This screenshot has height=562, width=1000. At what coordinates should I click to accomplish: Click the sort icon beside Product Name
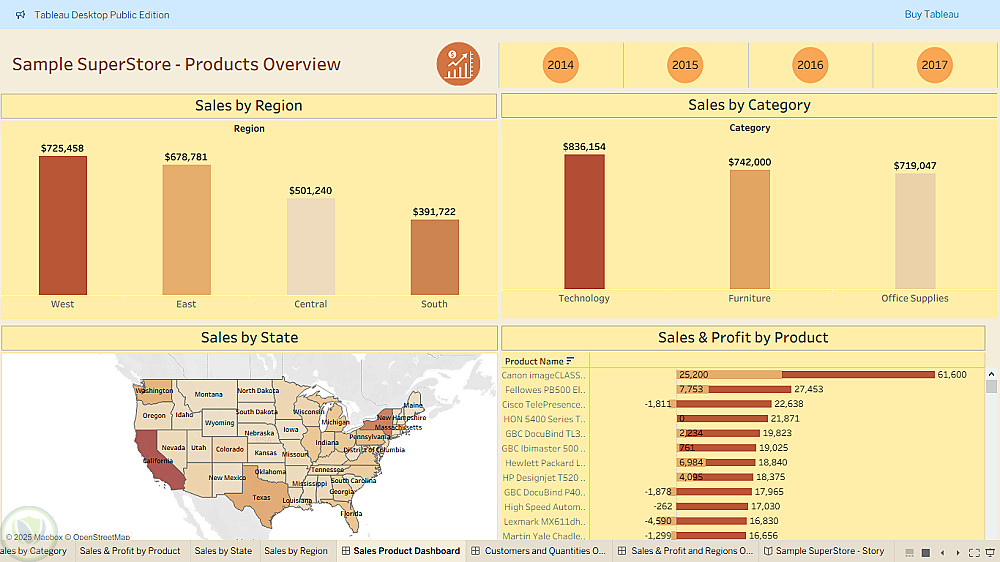(570, 361)
